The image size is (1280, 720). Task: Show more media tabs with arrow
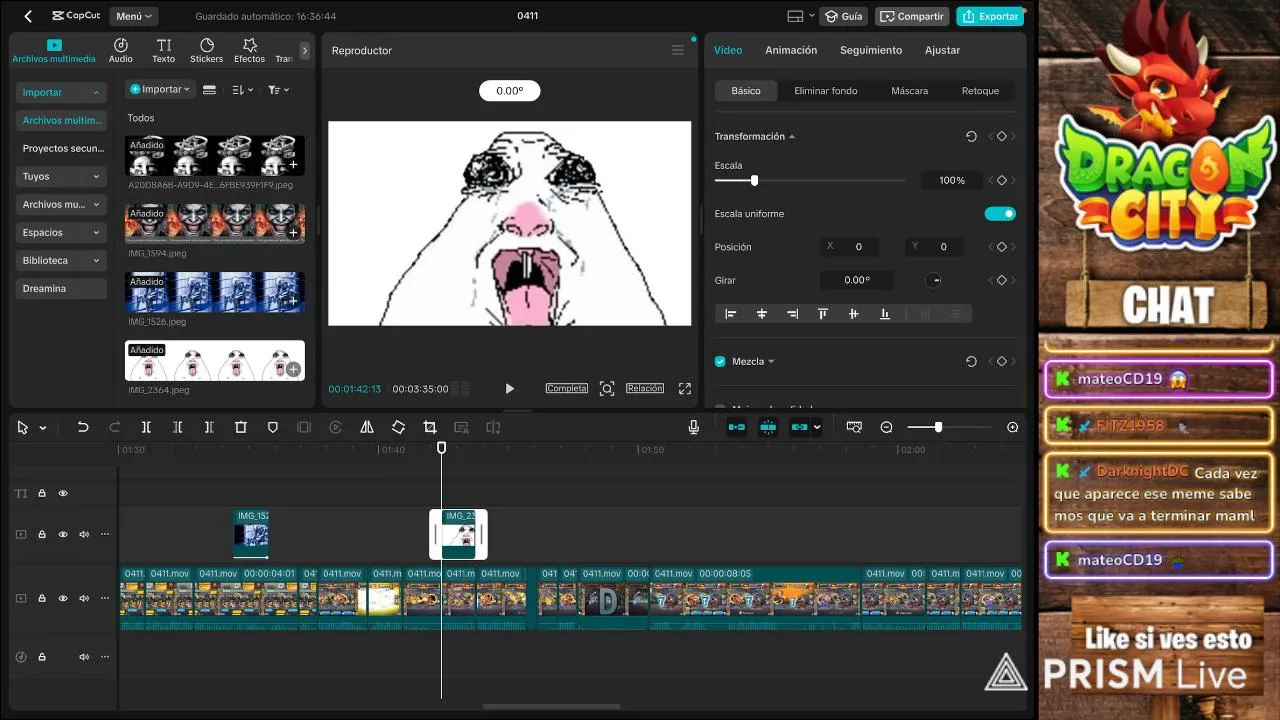click(305, 50)
